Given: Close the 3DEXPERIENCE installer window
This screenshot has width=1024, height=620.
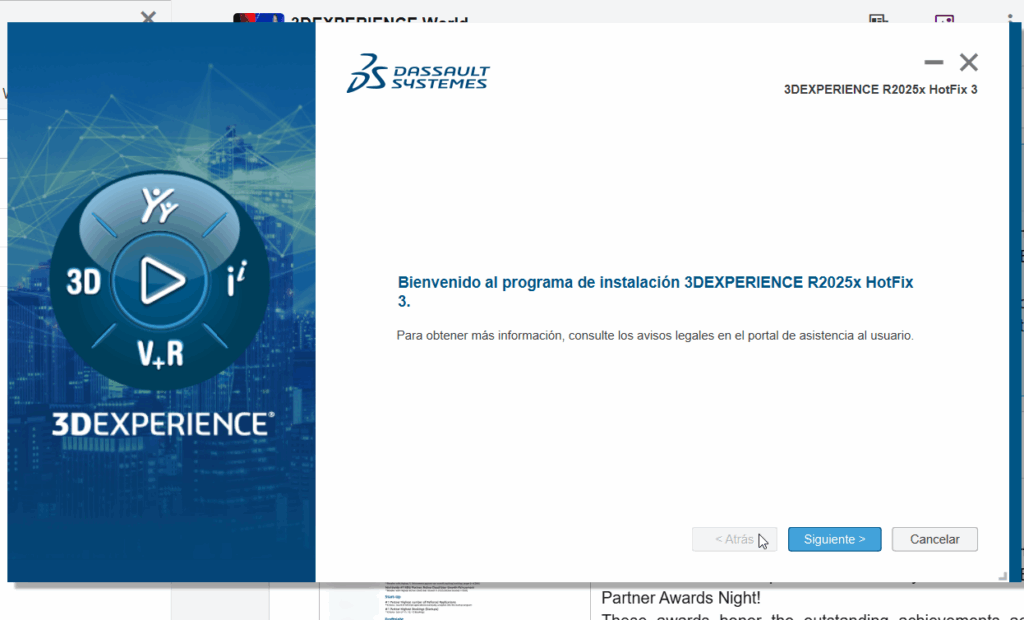Looking at the screenshot, I should (968, 62).
